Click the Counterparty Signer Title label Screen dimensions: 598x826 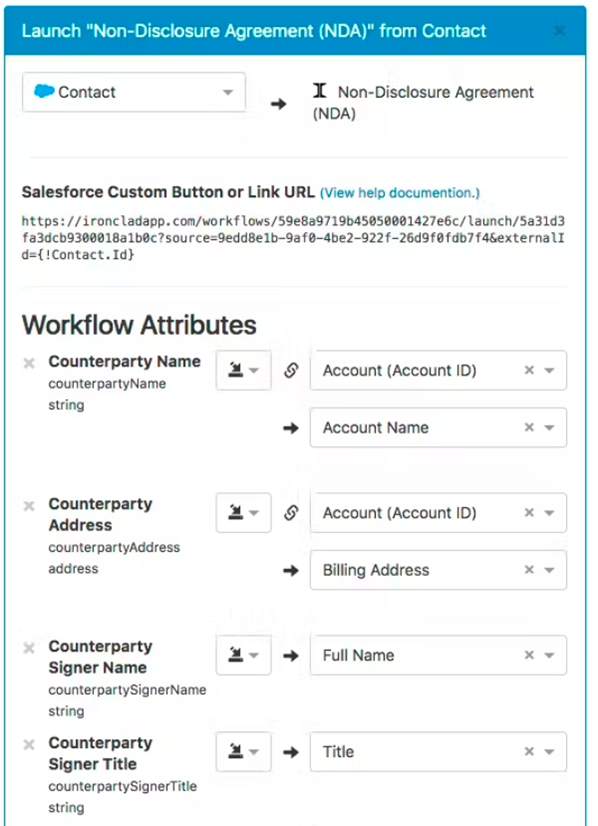pyautogui.click(x=100, y=753)
